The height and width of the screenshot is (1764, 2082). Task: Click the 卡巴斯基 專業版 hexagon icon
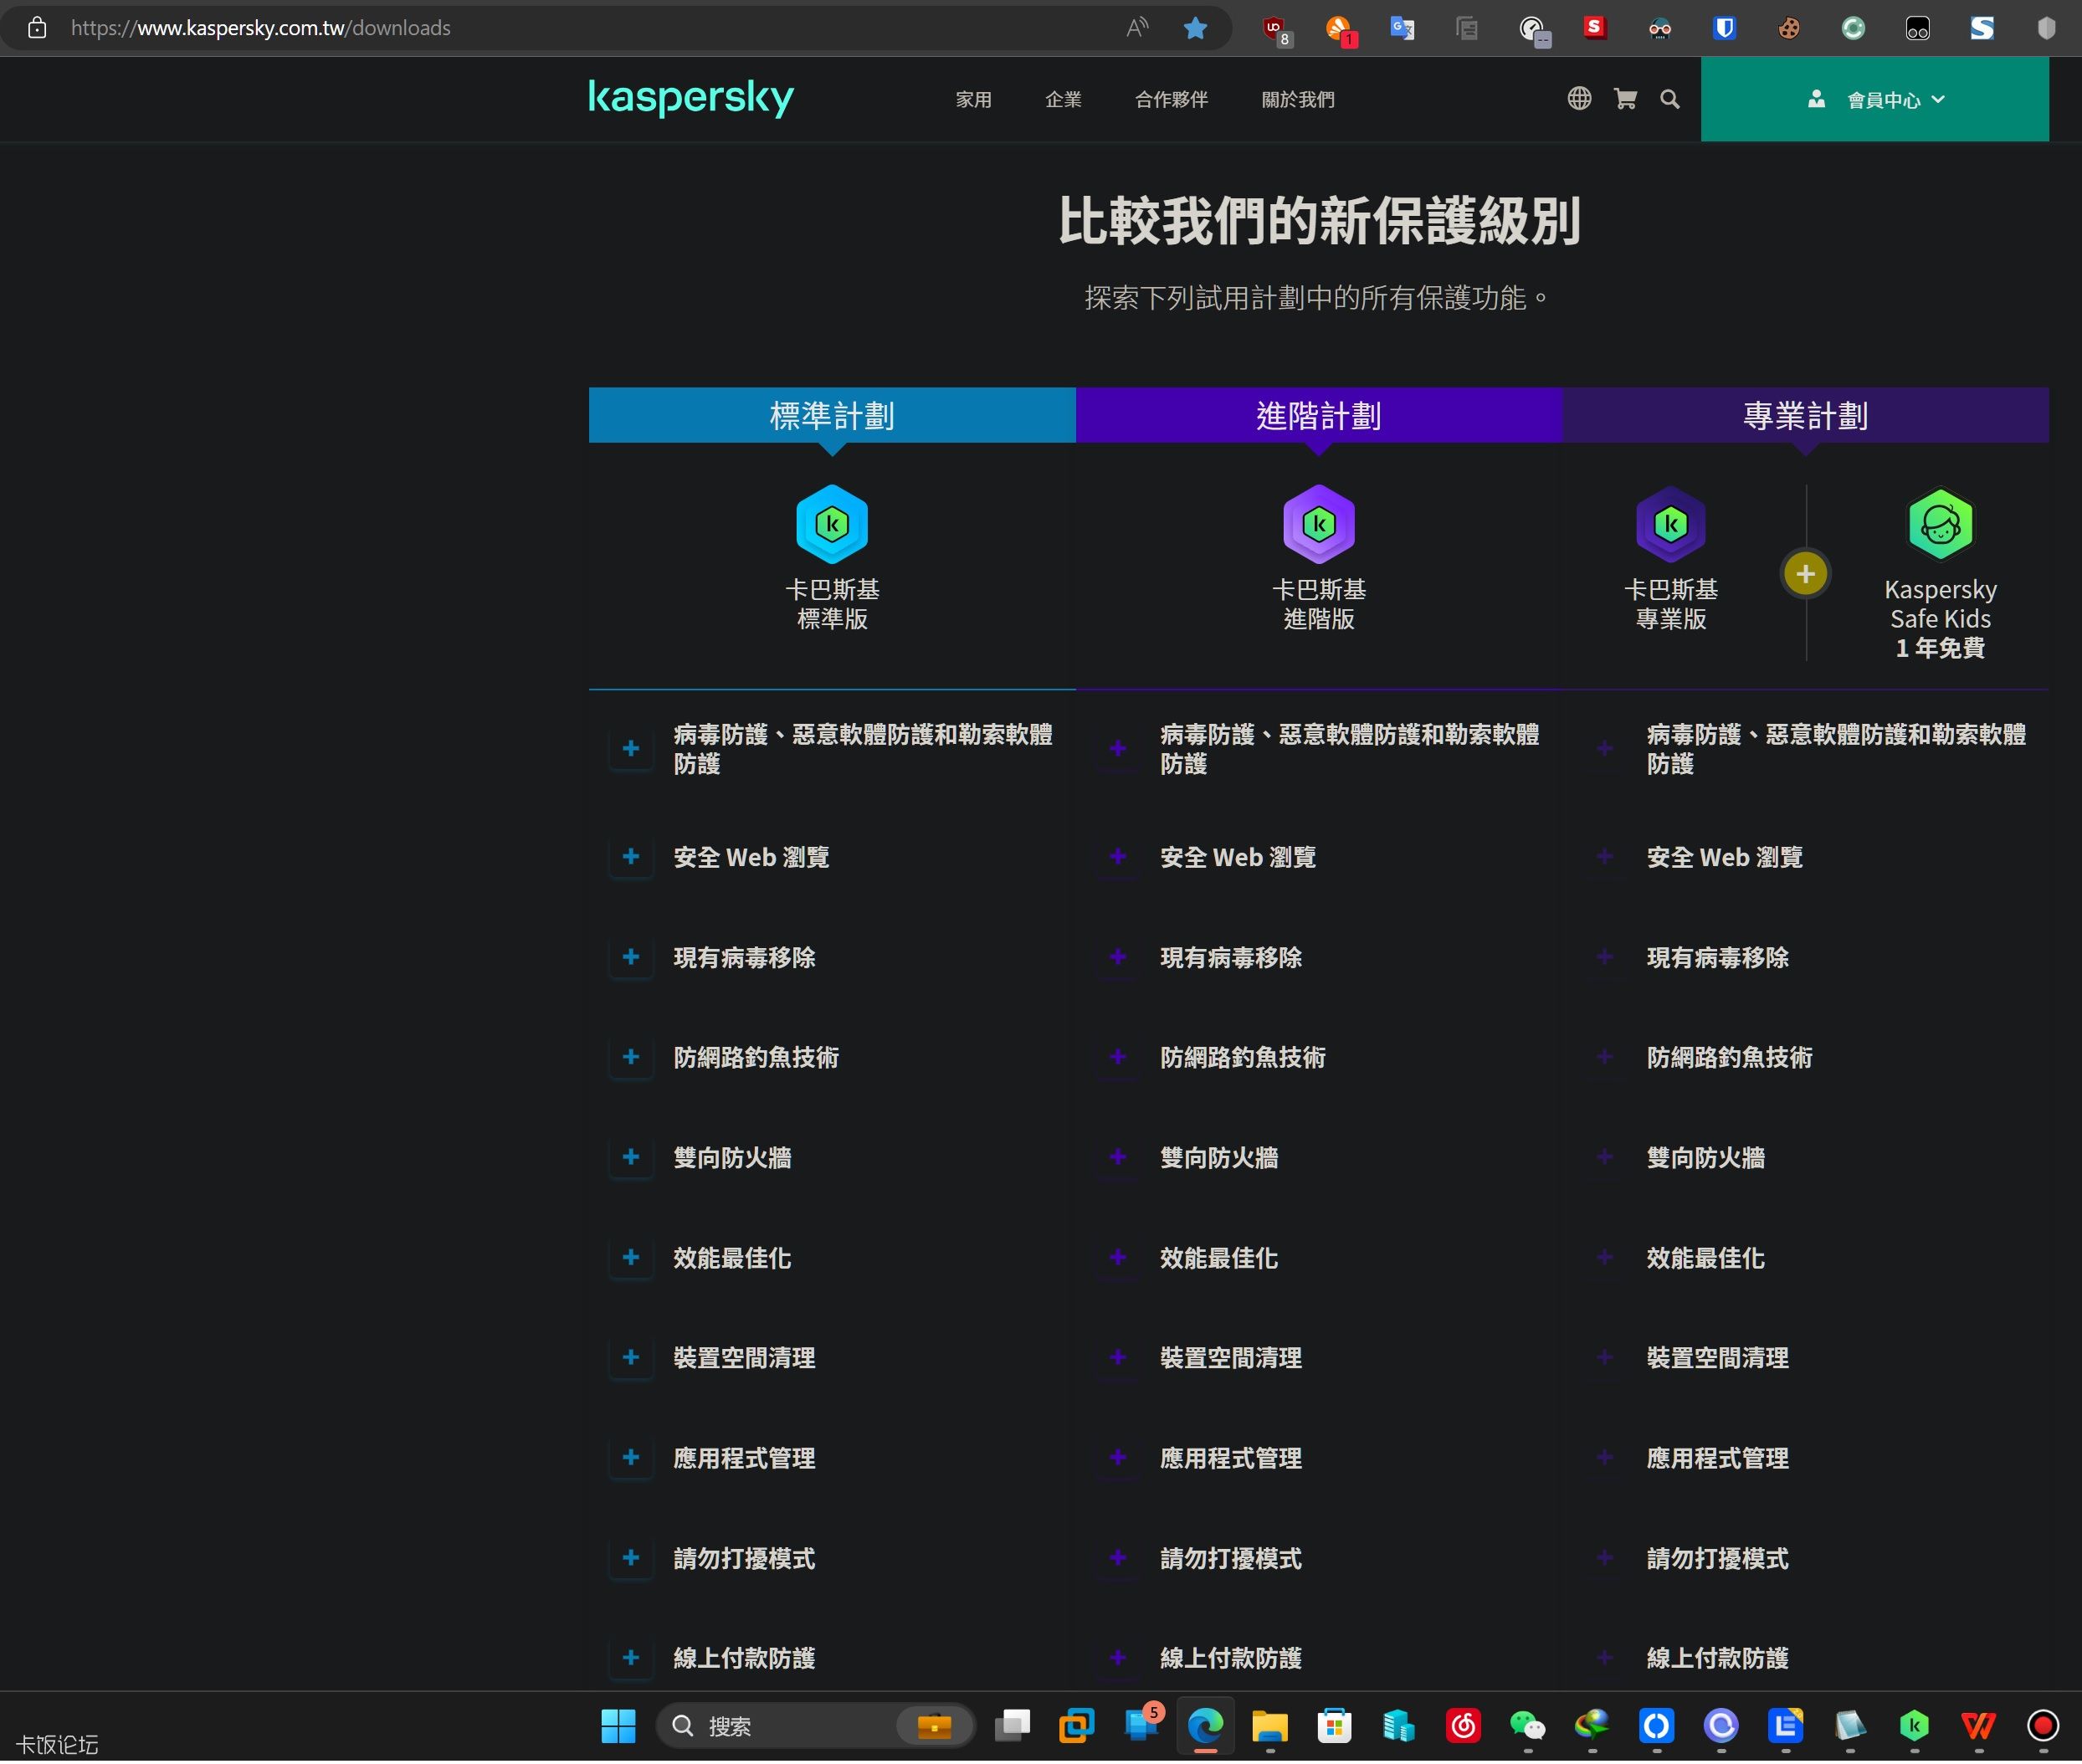tap(1671, 524)
